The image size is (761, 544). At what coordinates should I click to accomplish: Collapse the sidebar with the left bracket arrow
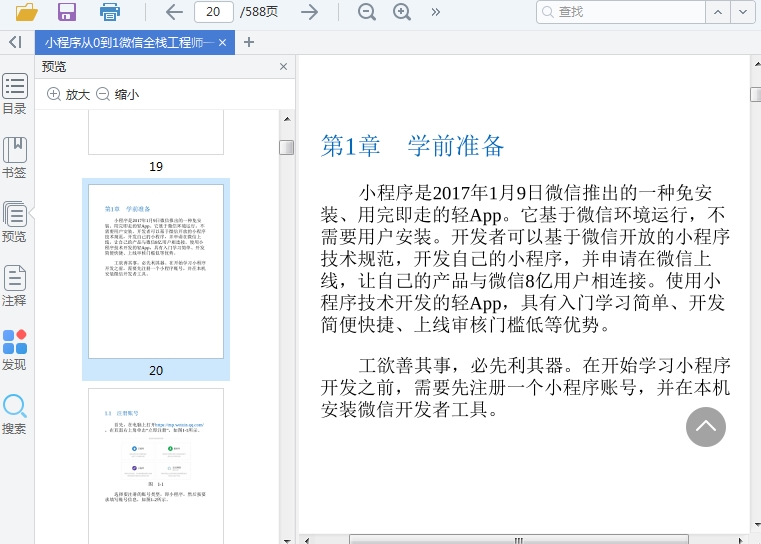(16, 42)
